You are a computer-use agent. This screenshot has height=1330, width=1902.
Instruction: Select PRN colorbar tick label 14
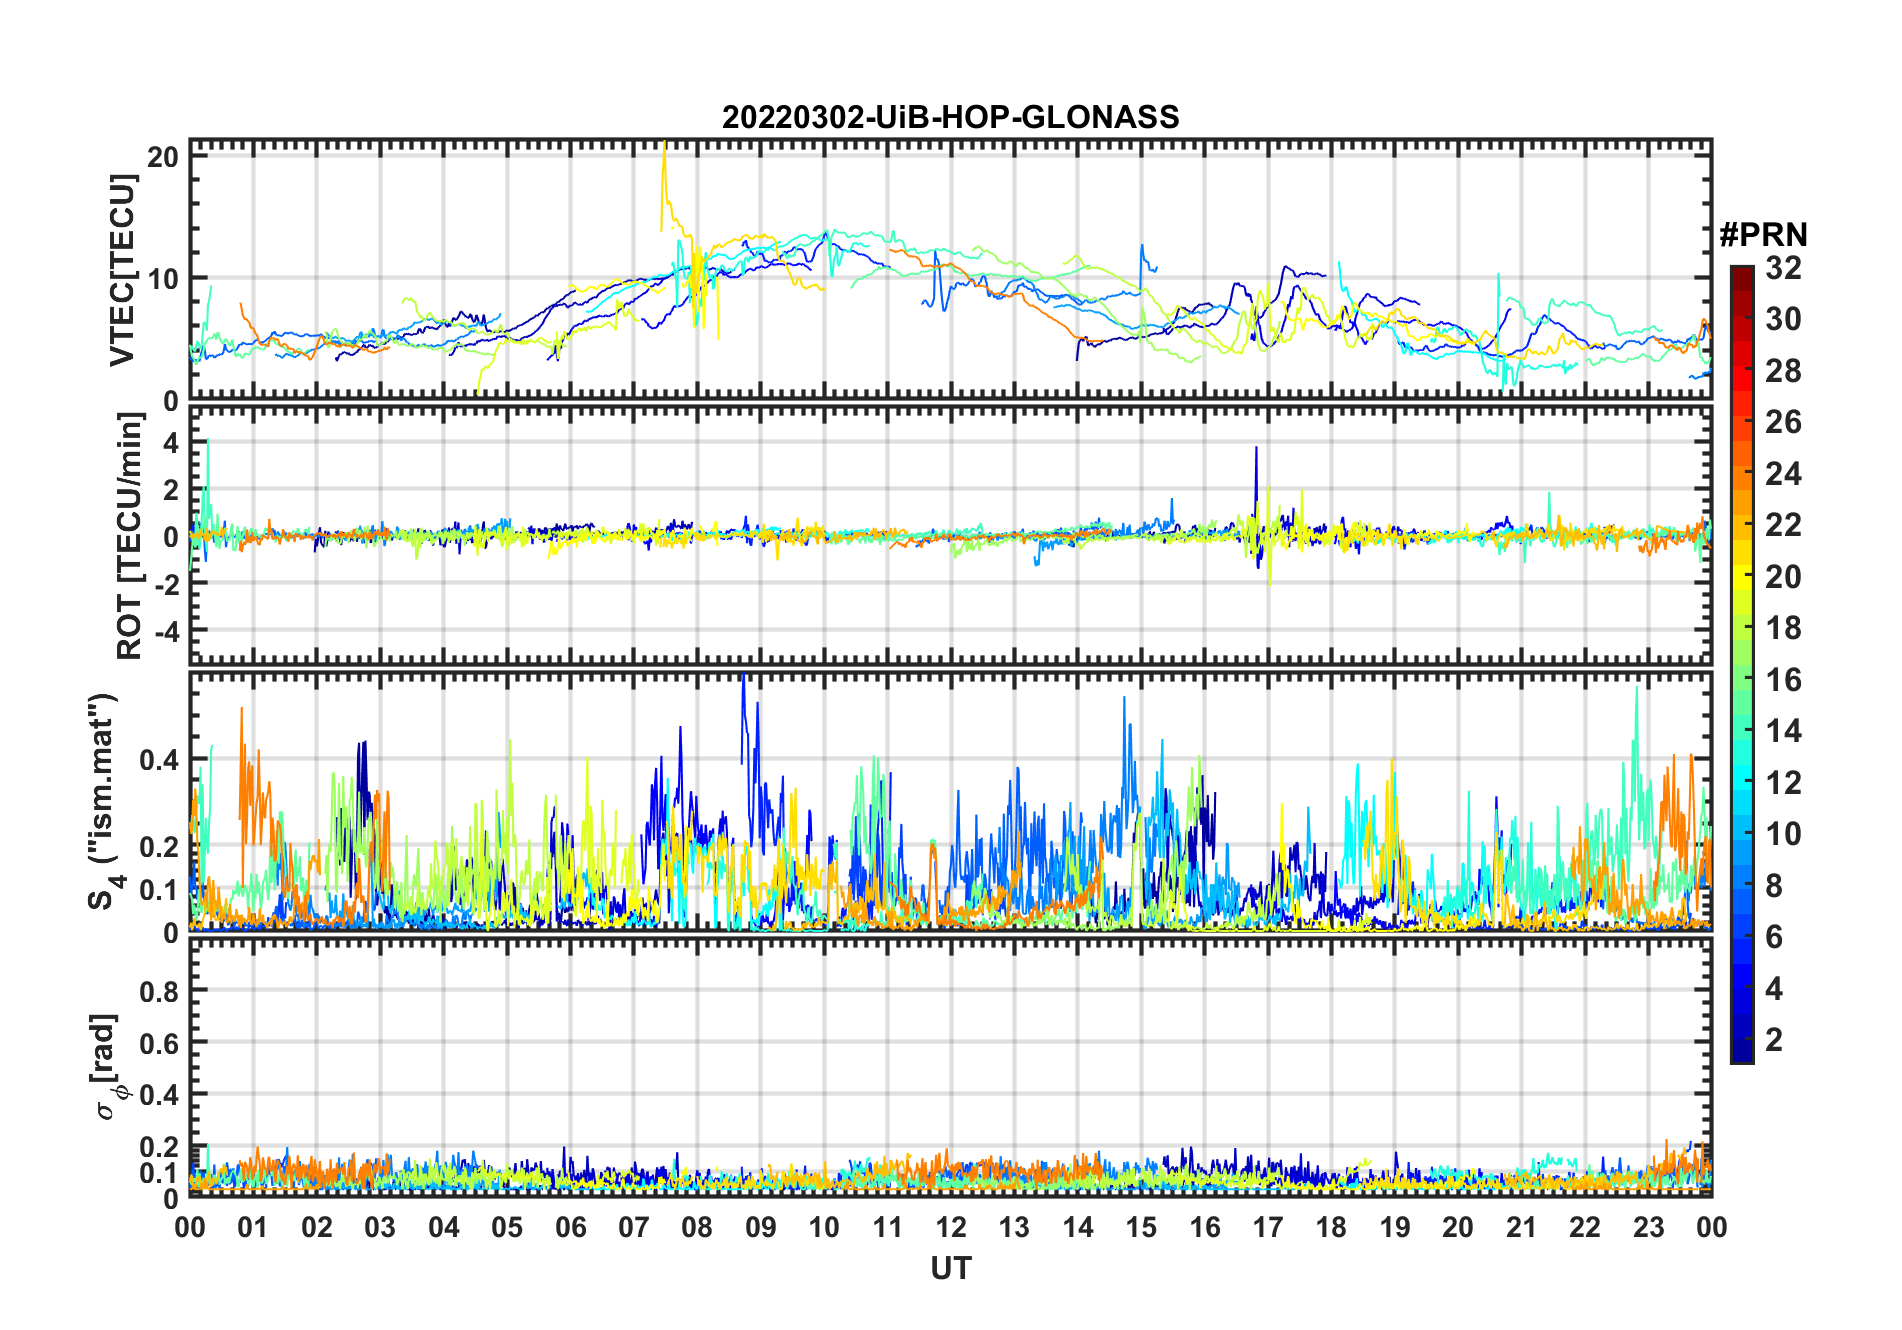click(x=1783, y=731)
